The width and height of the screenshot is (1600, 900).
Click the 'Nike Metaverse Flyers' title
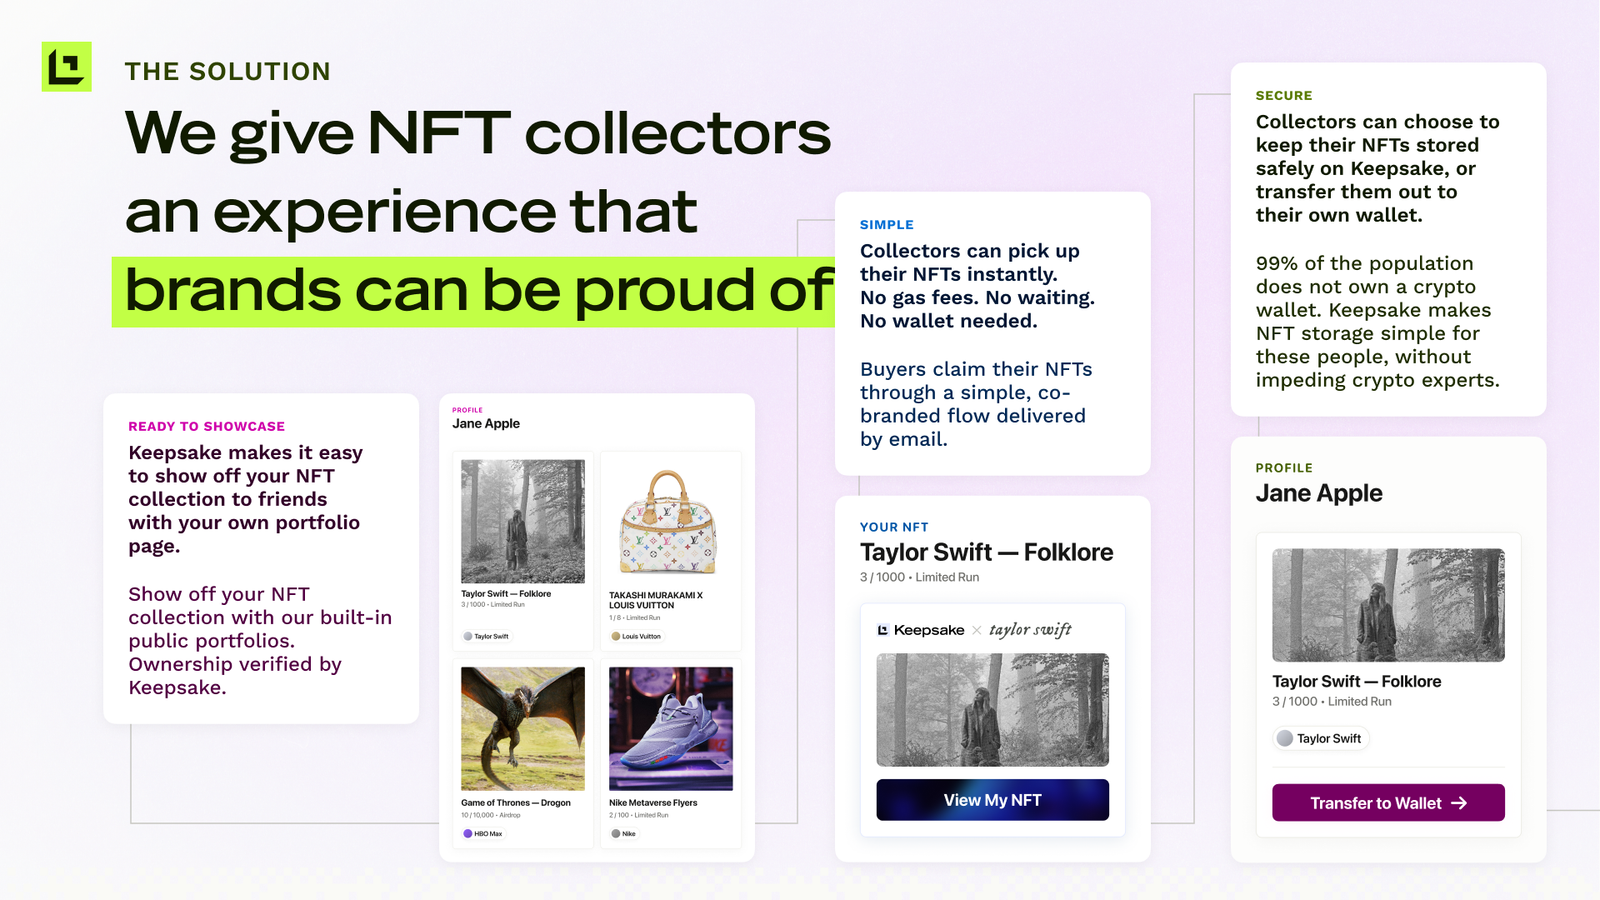653,803
